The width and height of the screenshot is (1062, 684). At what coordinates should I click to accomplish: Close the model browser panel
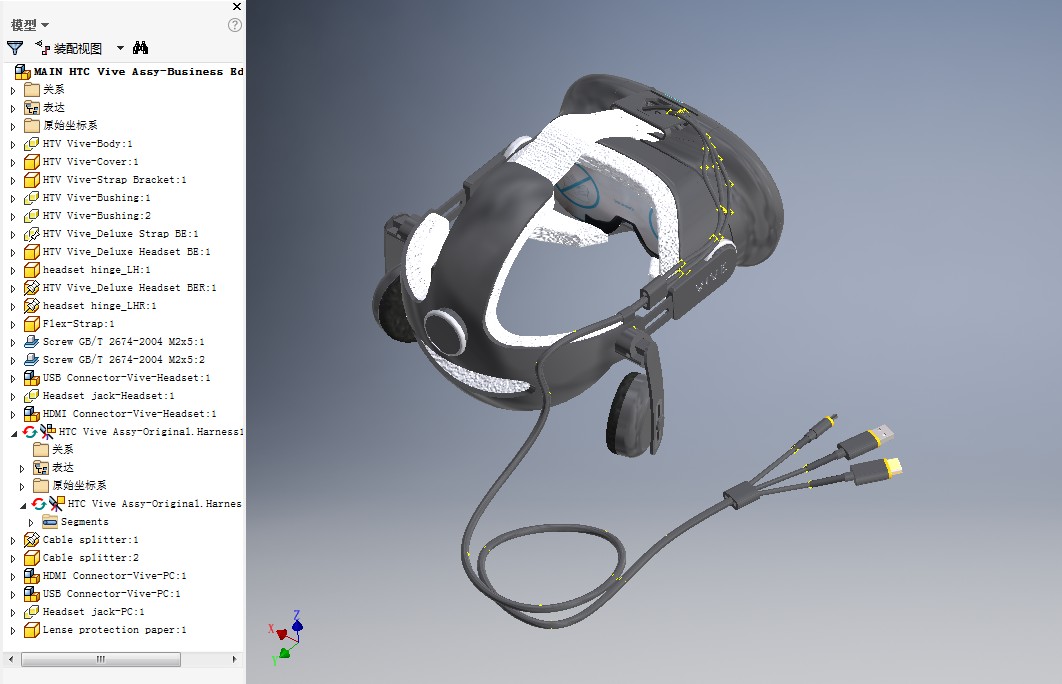(x=236, y=6)
